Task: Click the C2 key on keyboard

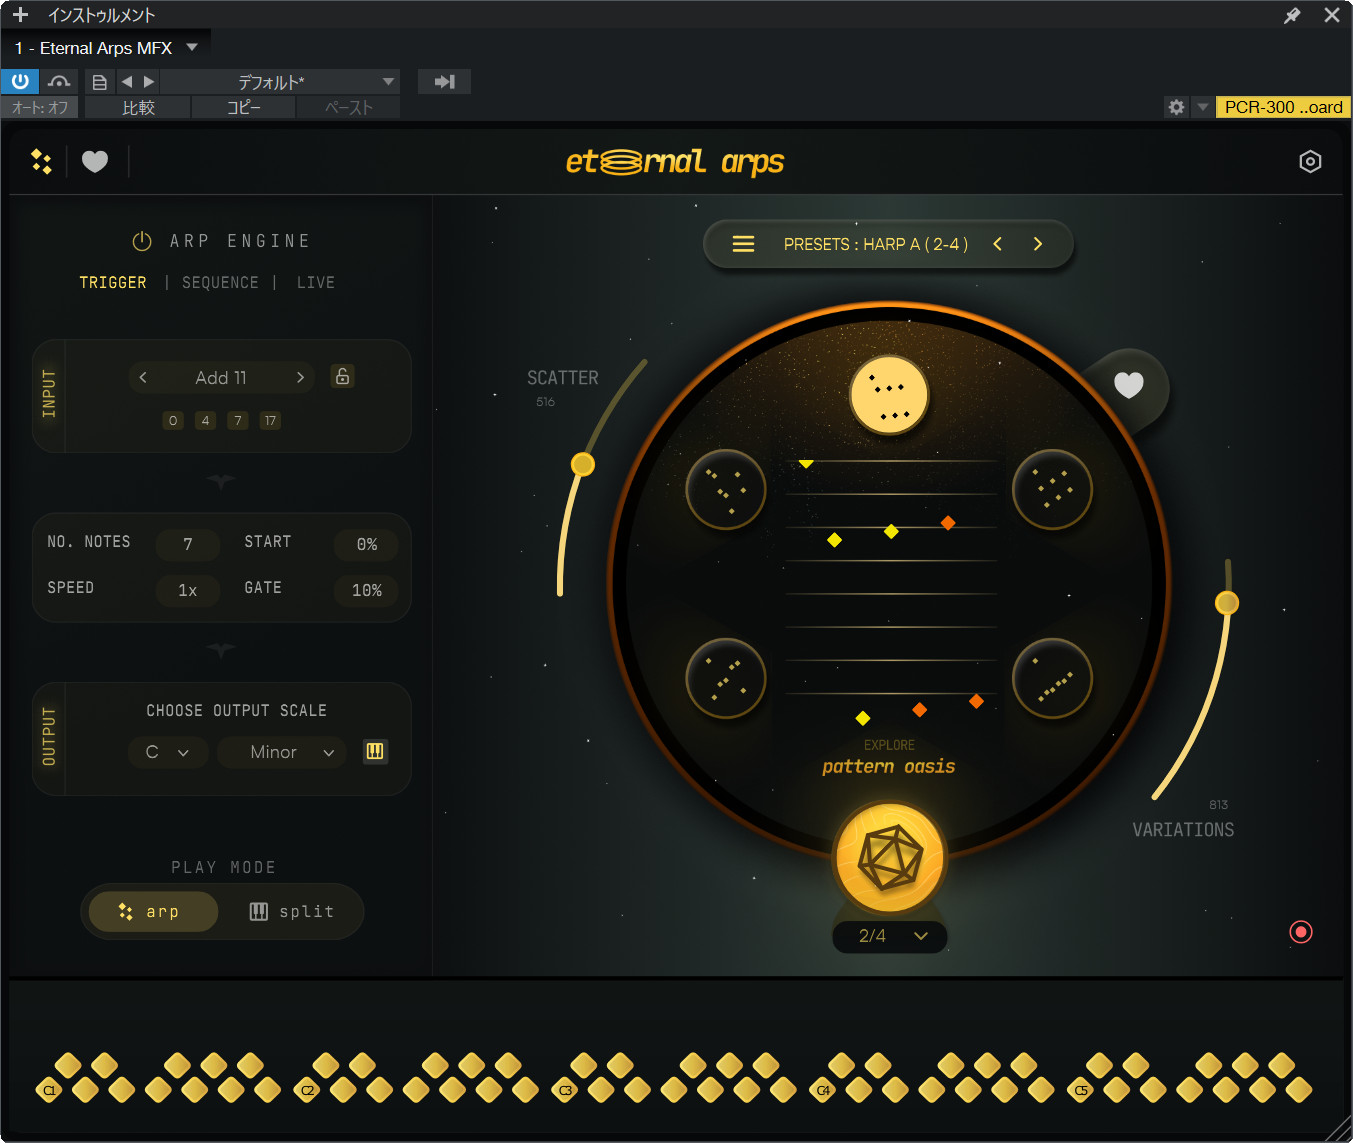Action: pos(307,1090)
